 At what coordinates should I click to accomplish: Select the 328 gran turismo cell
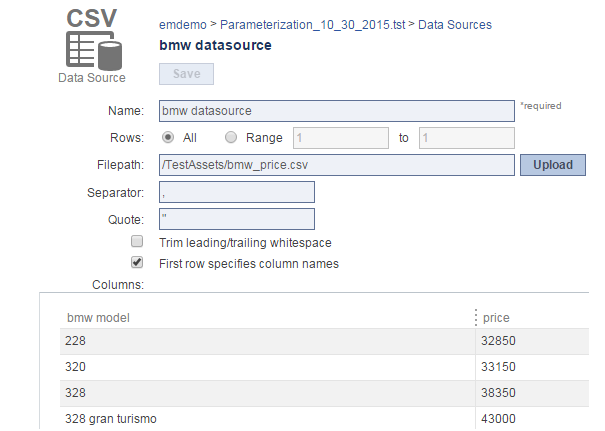point(267,419)
